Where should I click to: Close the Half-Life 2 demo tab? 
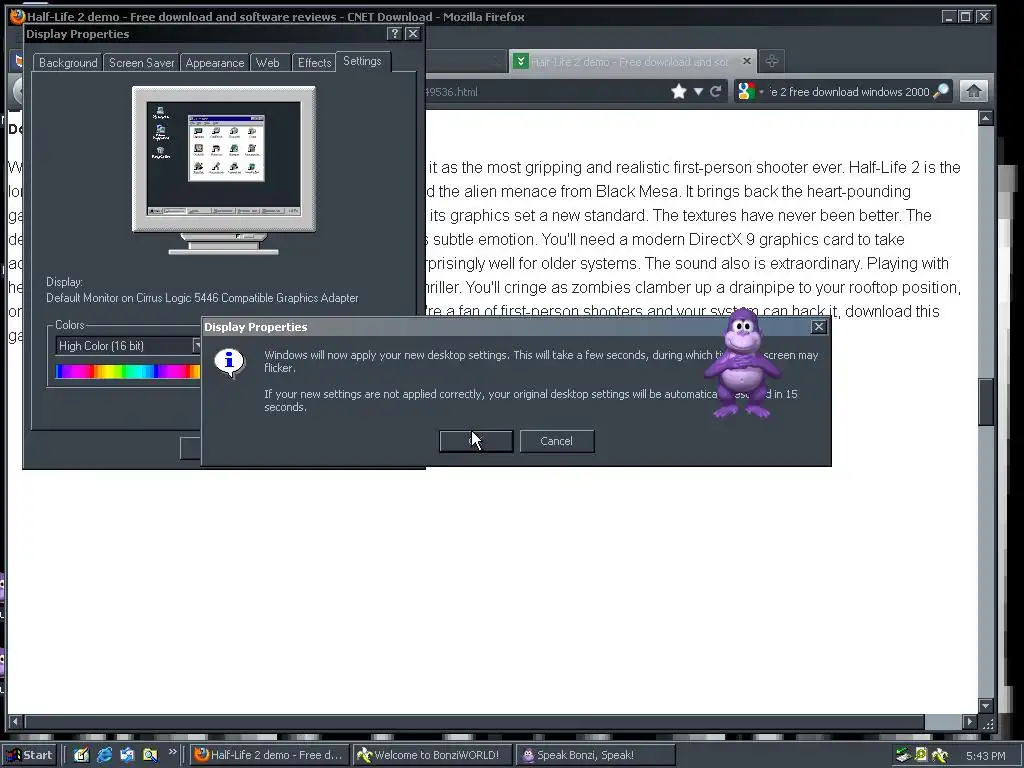pos(746,61)
